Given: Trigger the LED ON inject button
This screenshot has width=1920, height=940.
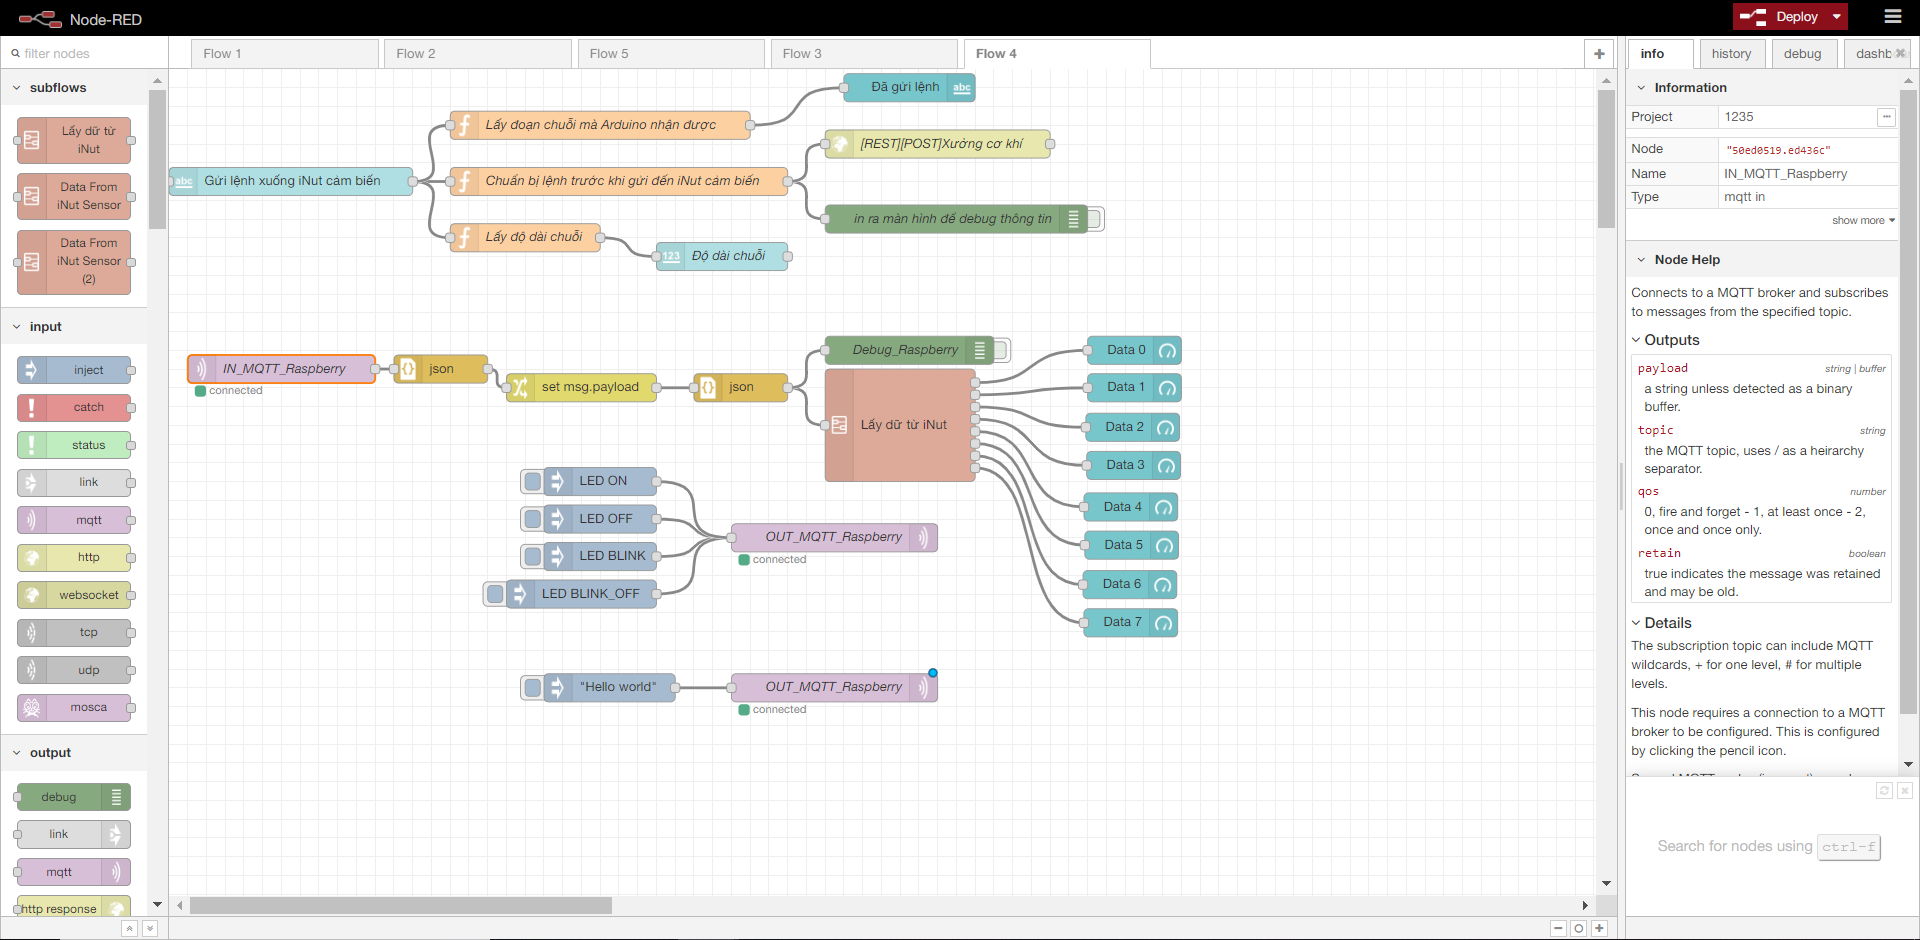Looking at the screenshot, I should 533,481.
